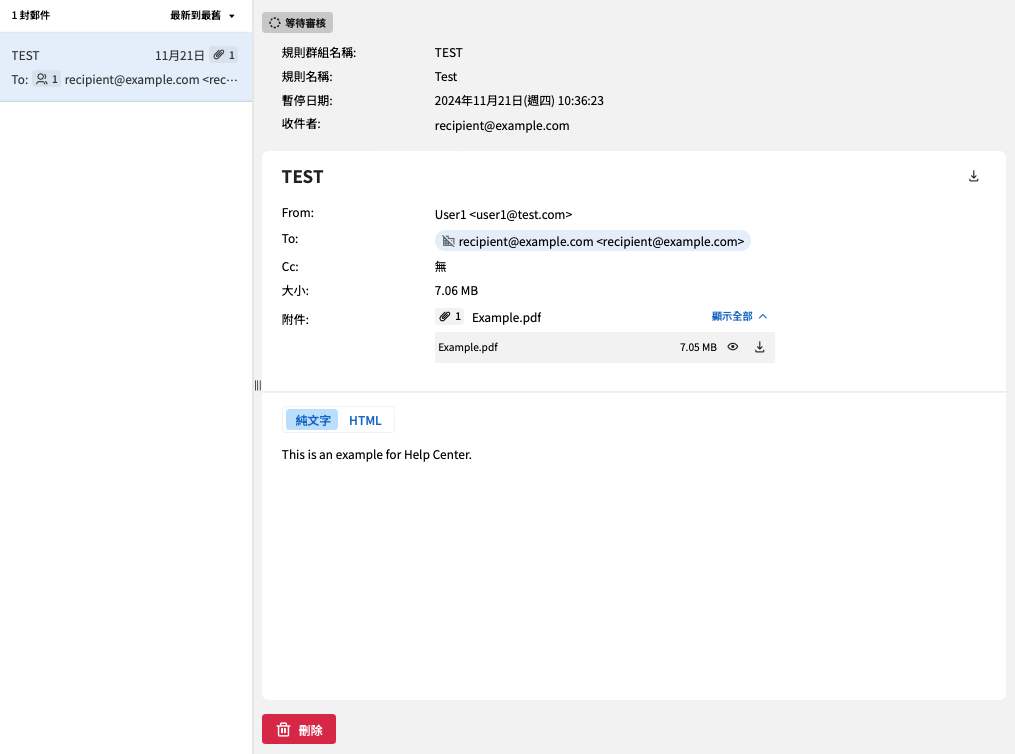1015x754 pixels.
Task: Switch to the 純文字 view tab
Action: point(312,420)
